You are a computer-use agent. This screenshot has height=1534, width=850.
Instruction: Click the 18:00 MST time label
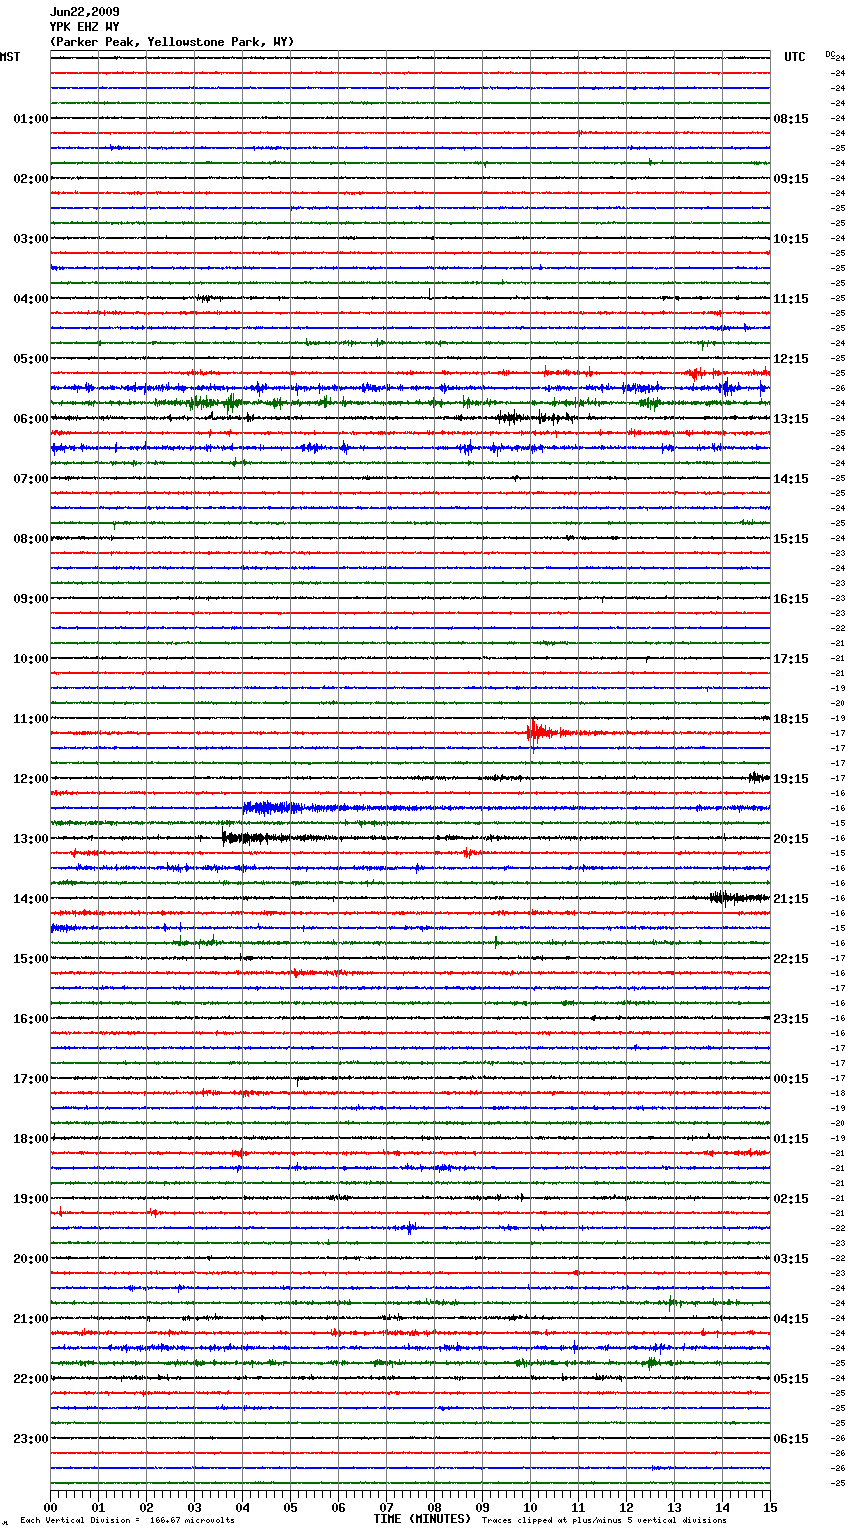(x=31, y=1139)
